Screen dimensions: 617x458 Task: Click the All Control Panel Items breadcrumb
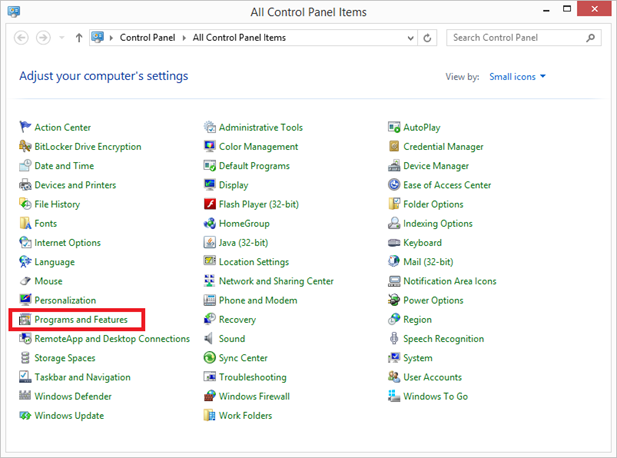(x=239, y=38)
